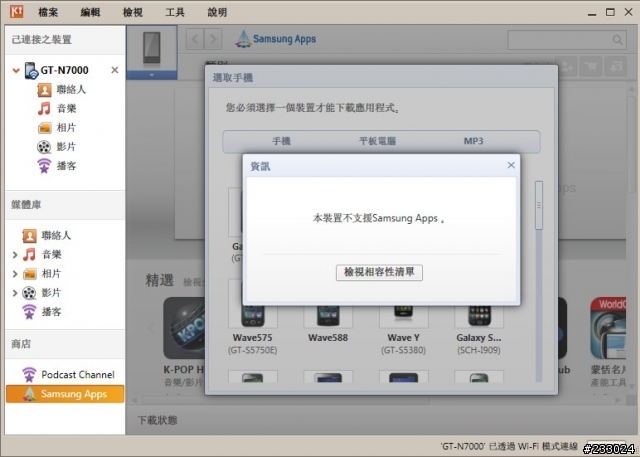640x457 pixels.
Task: Open the shopping cart icon
Action: [x=591, y=67]
